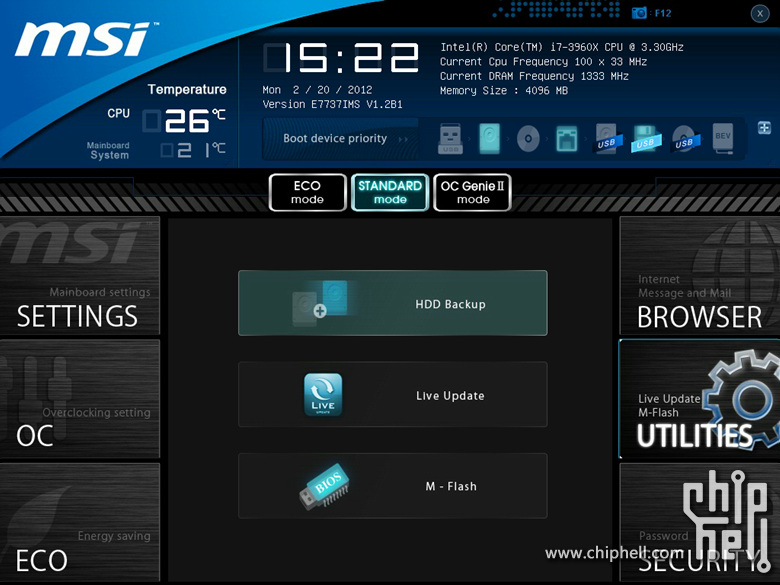Click the Current DRAM Frequency 1333 MHz text
The height and width of the screenshot is (585, 780).
coord(534,76)
